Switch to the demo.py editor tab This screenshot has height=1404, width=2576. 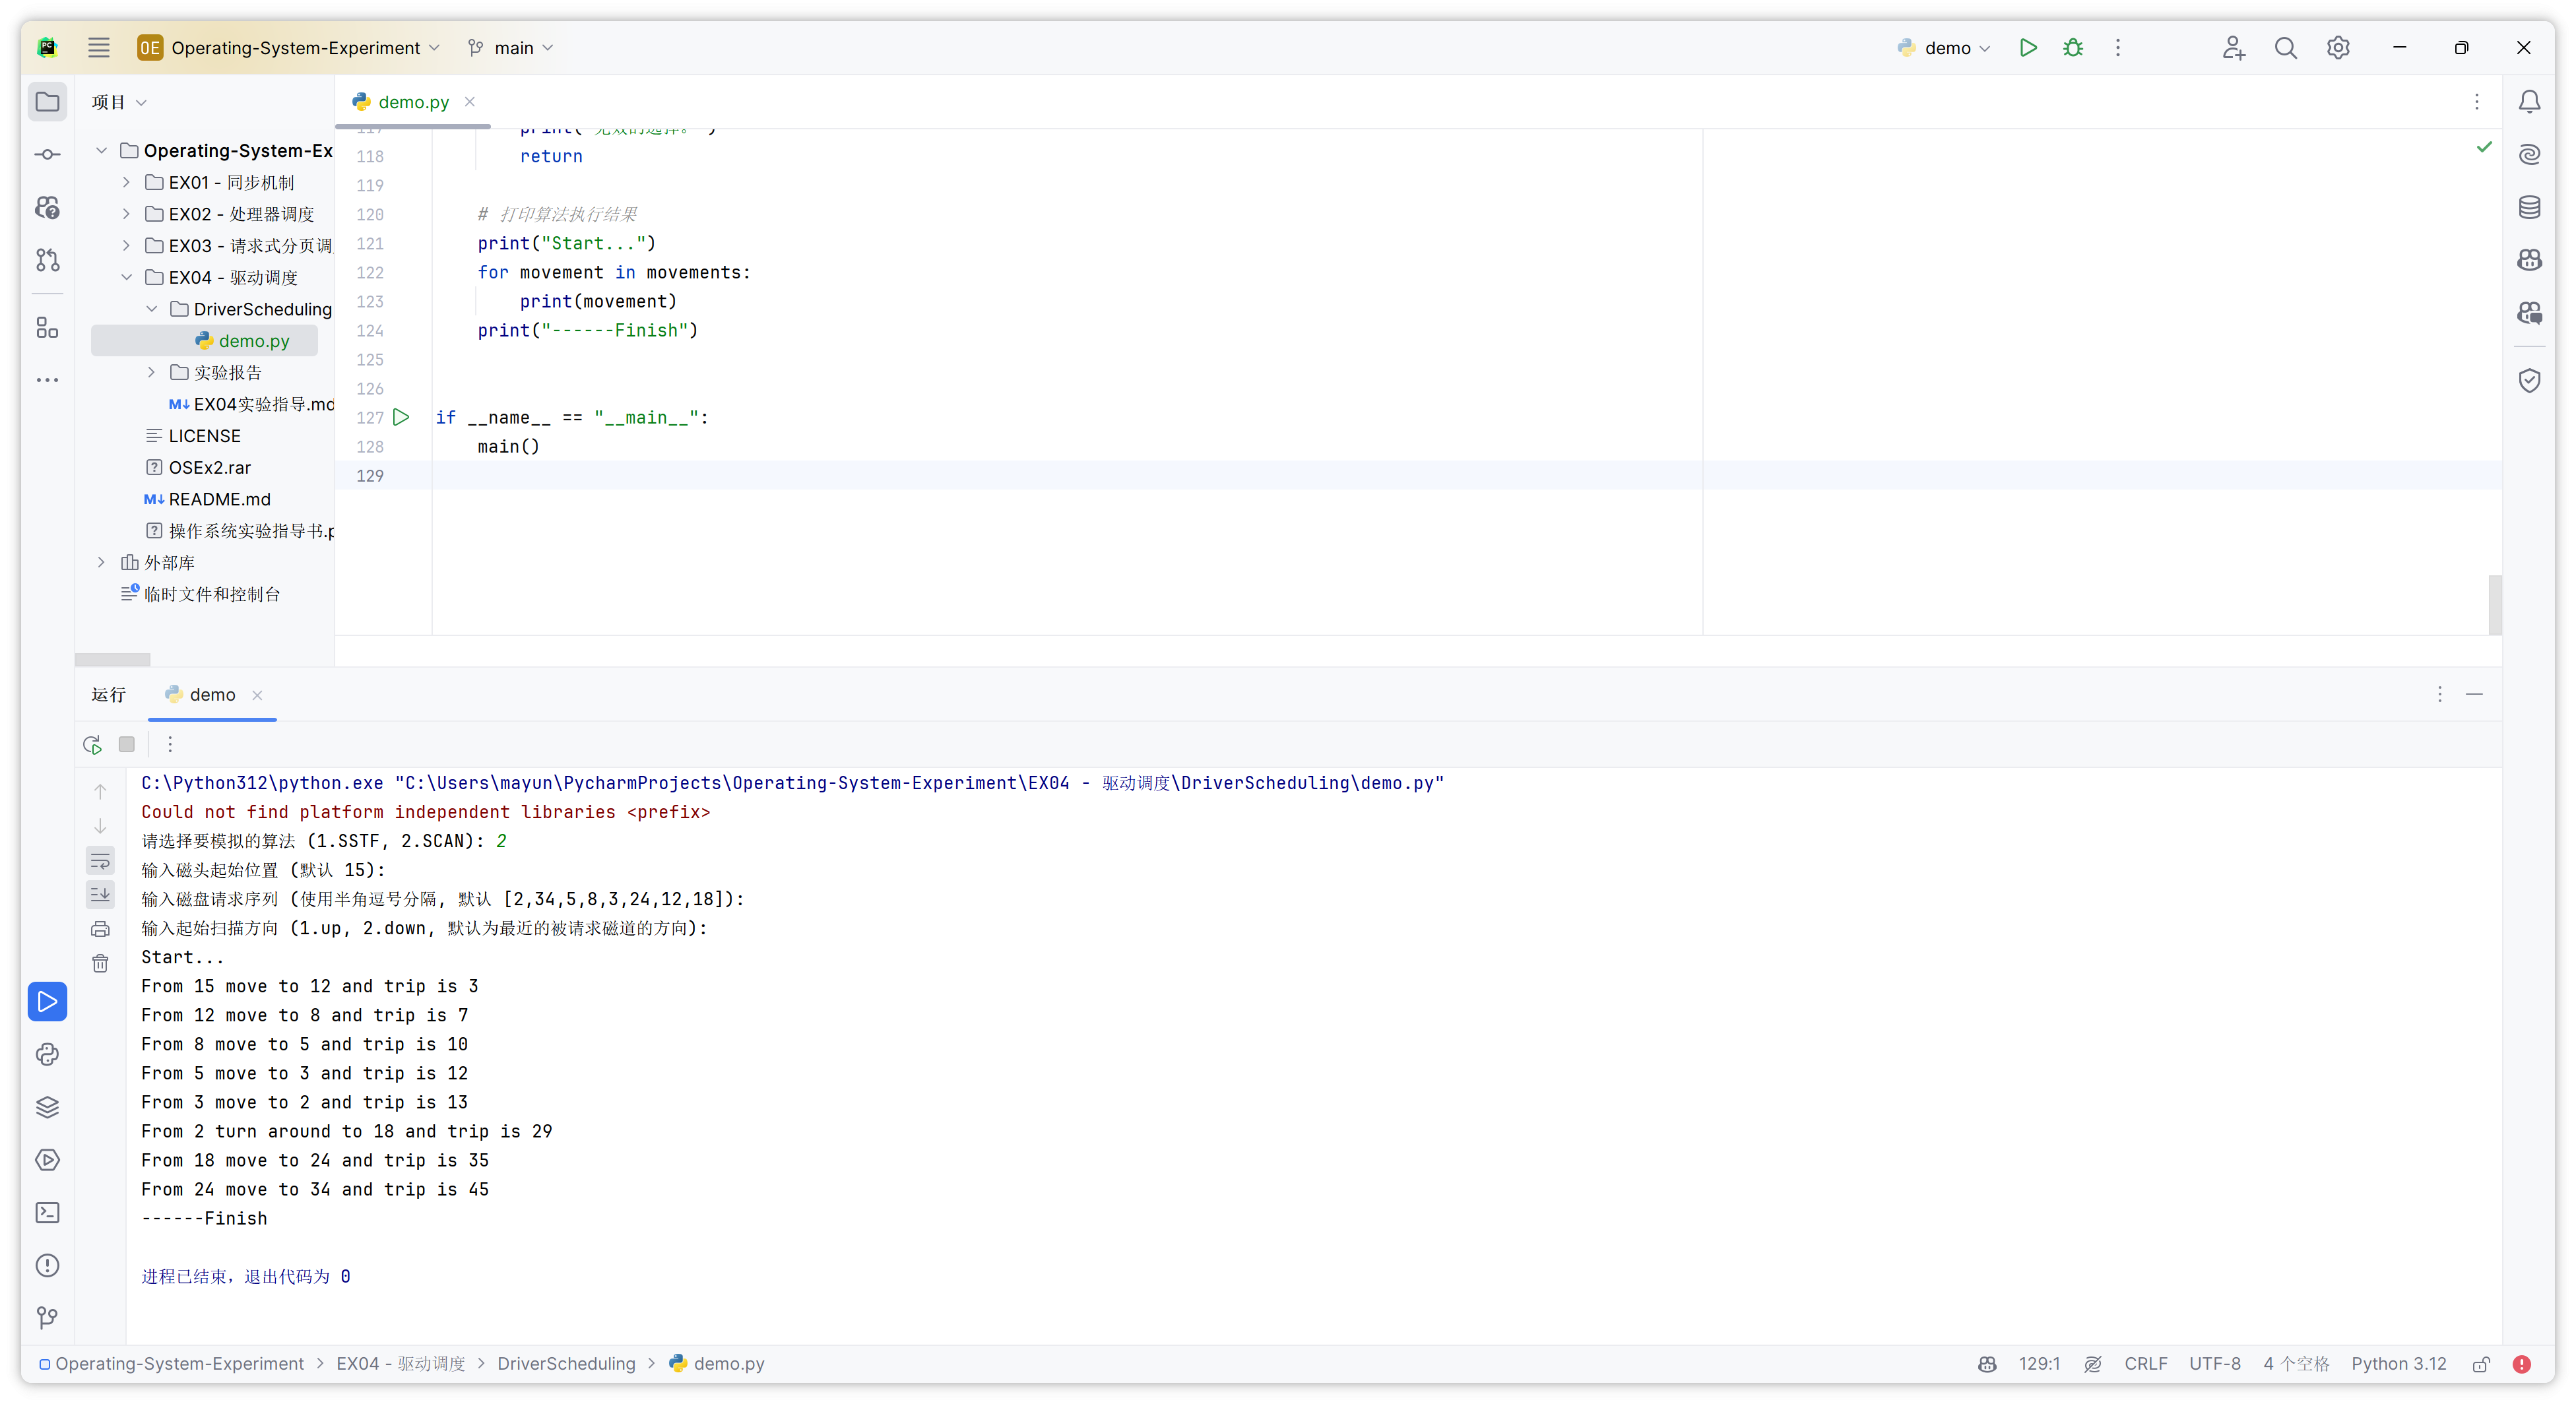tap(413, 102)
